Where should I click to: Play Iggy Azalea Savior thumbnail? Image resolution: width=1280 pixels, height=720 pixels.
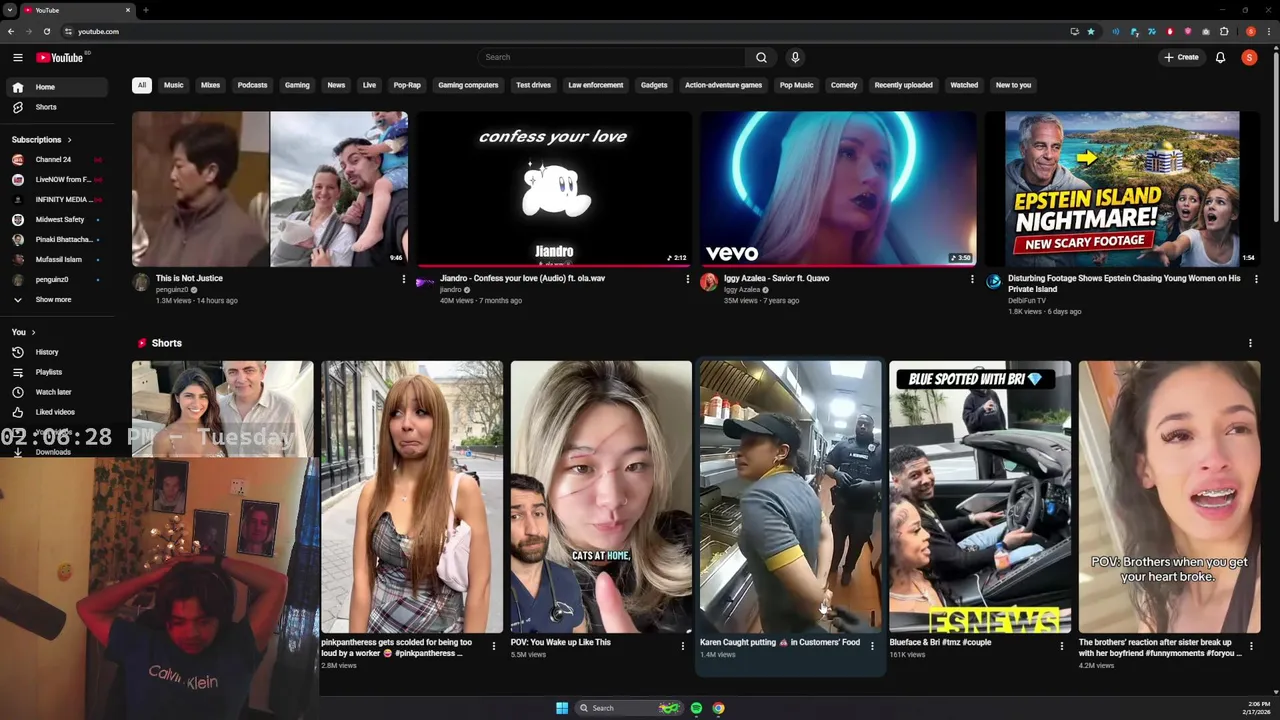(838, 189)
